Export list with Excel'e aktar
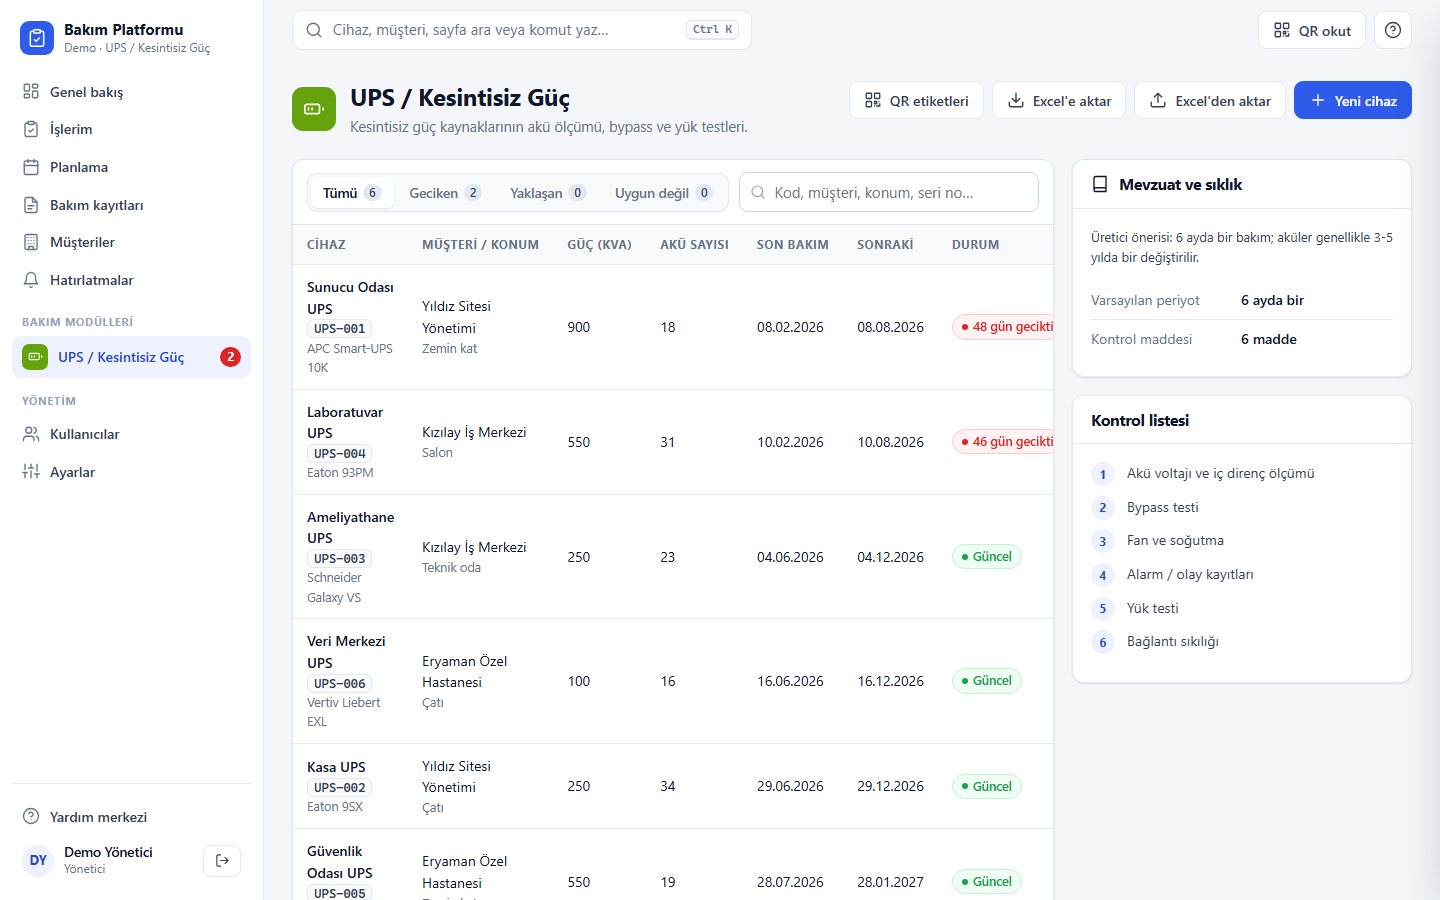The height and width of the screenshot is (900, 1440). pyautogui.click(x=1059, y=100)
